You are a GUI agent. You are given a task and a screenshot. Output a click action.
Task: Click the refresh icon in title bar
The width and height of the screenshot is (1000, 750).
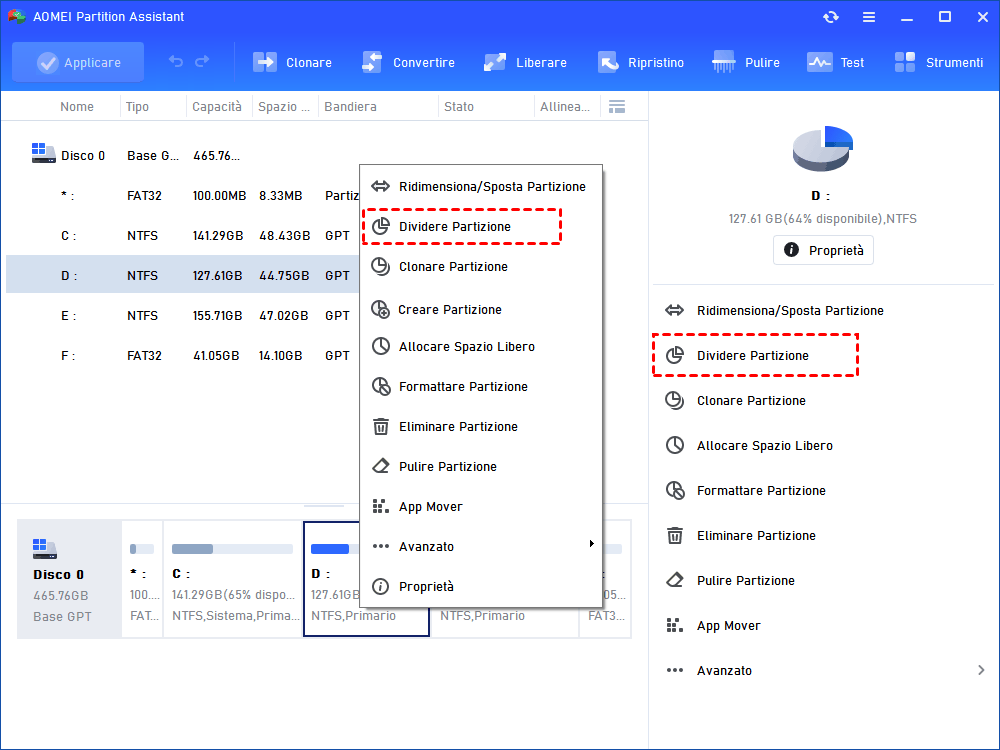coord(830,17)
